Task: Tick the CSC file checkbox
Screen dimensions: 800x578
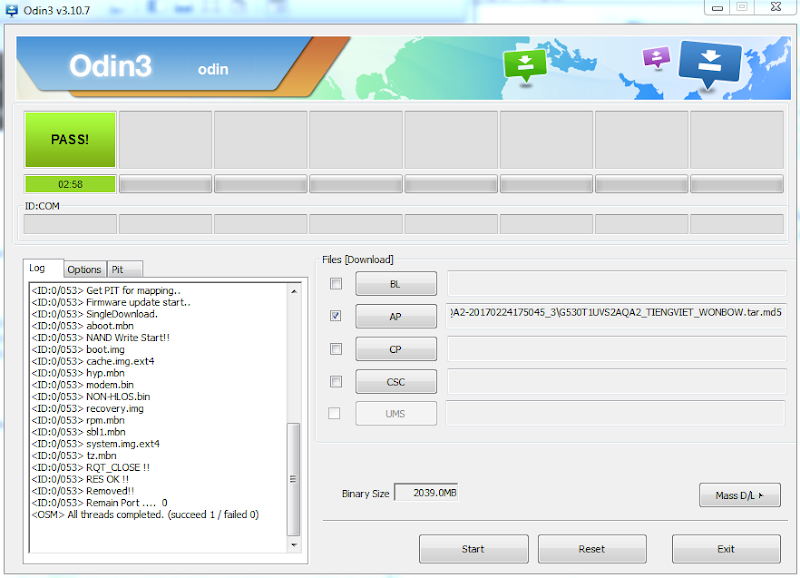Action: coord(336,382)
